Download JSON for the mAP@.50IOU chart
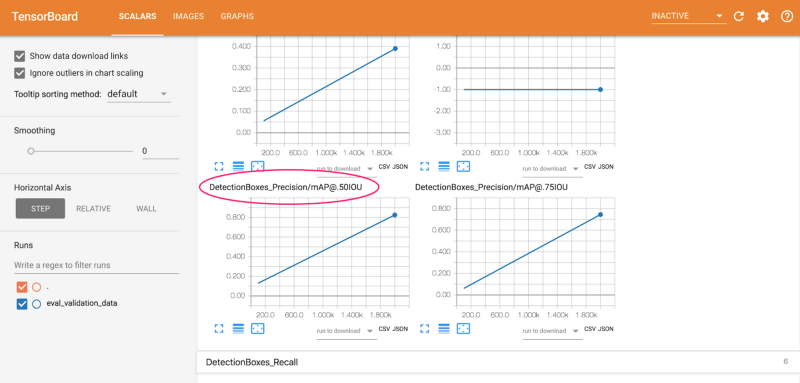The height and width of the screenshot is (383, 800). pyautogui.click(x=401, y=329)
